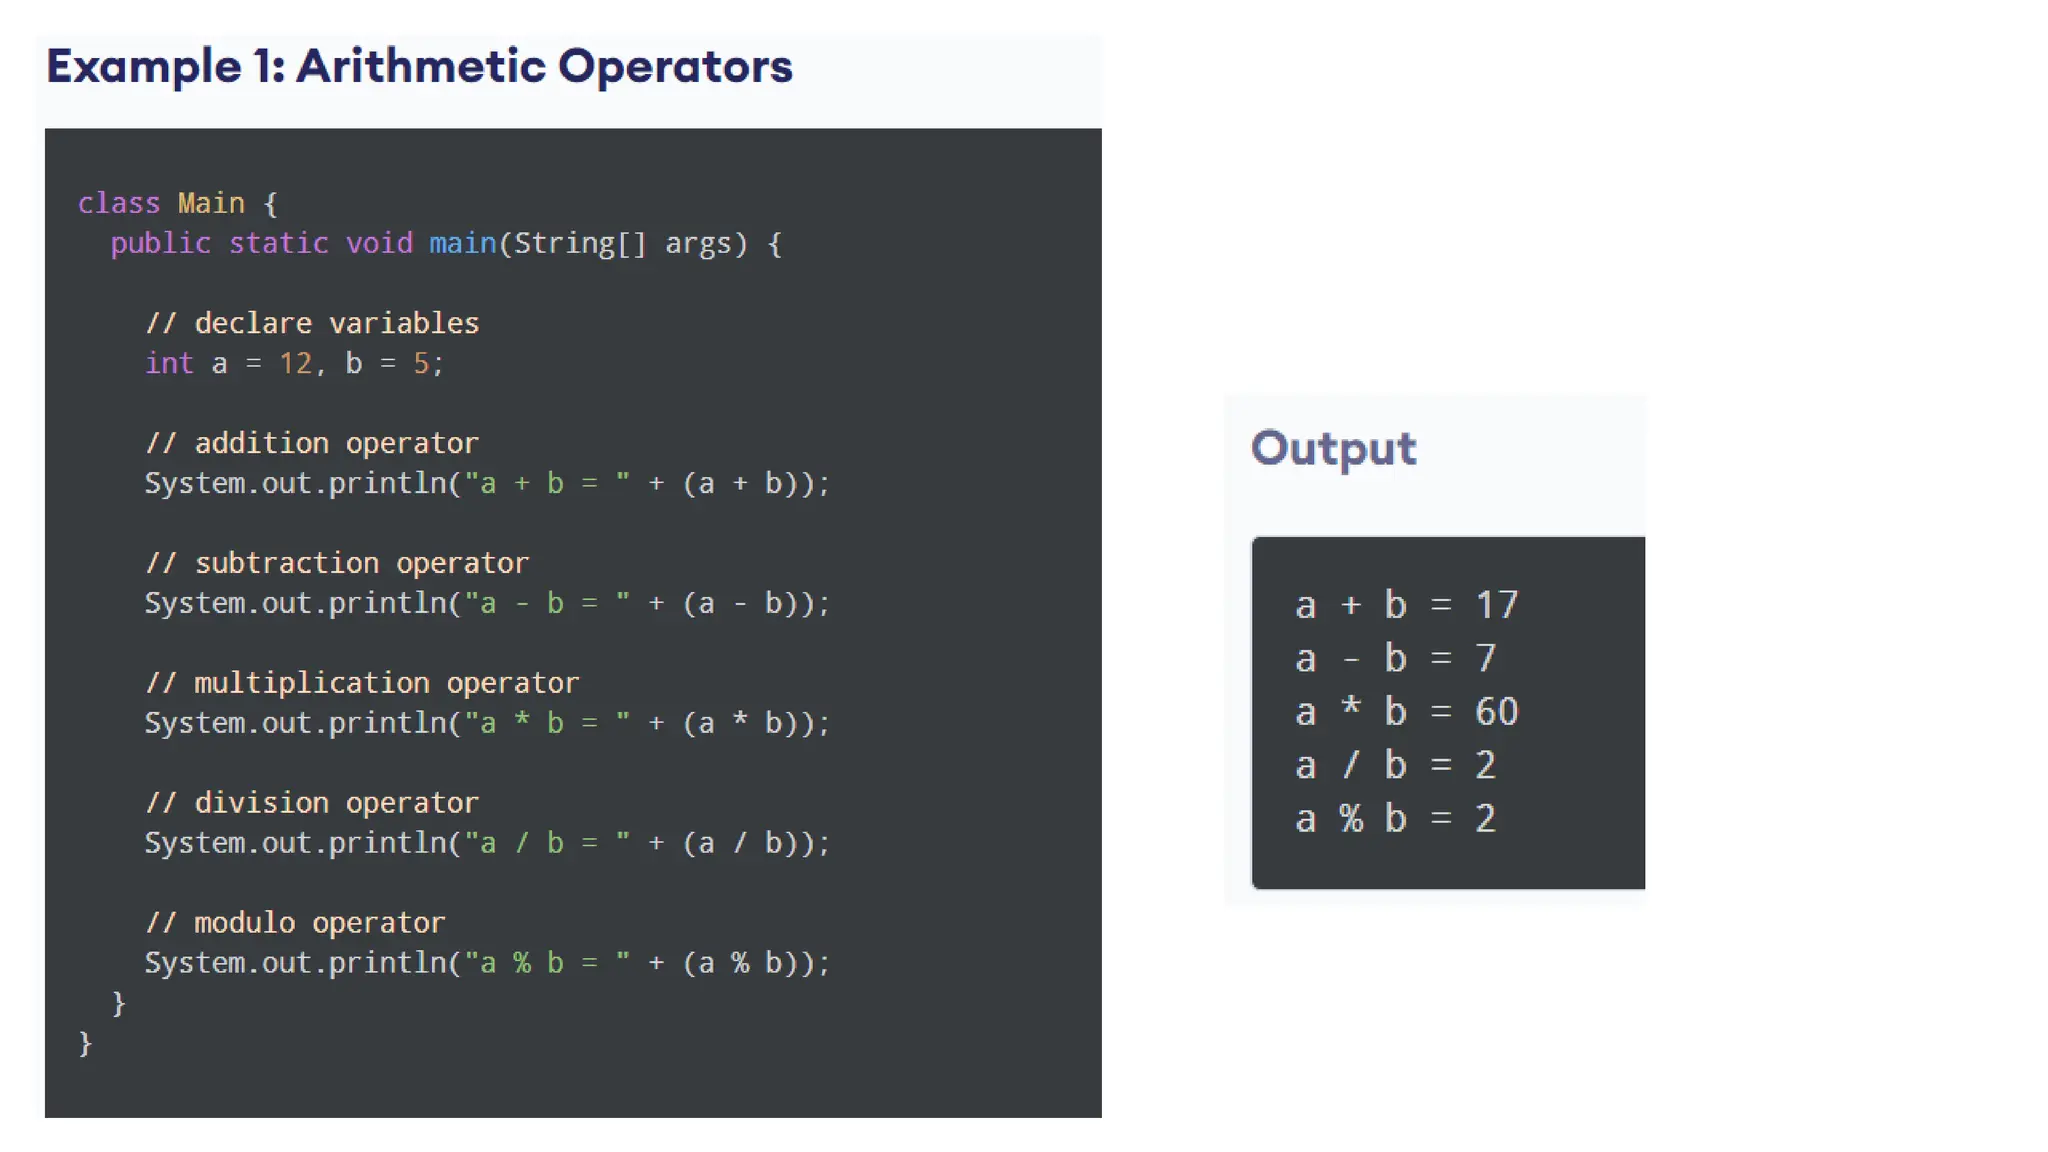Viewport: 2048px width, 1152px height.
Task: Click the 'Output' heading
Action: [1333, 448]
